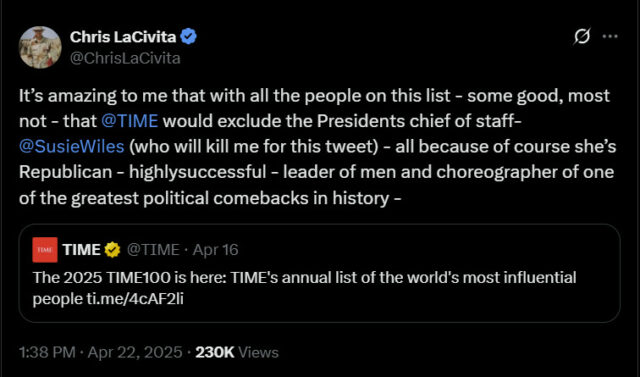
Task: Click the Apr 22, 2025 date
Action: pos(135,353)
